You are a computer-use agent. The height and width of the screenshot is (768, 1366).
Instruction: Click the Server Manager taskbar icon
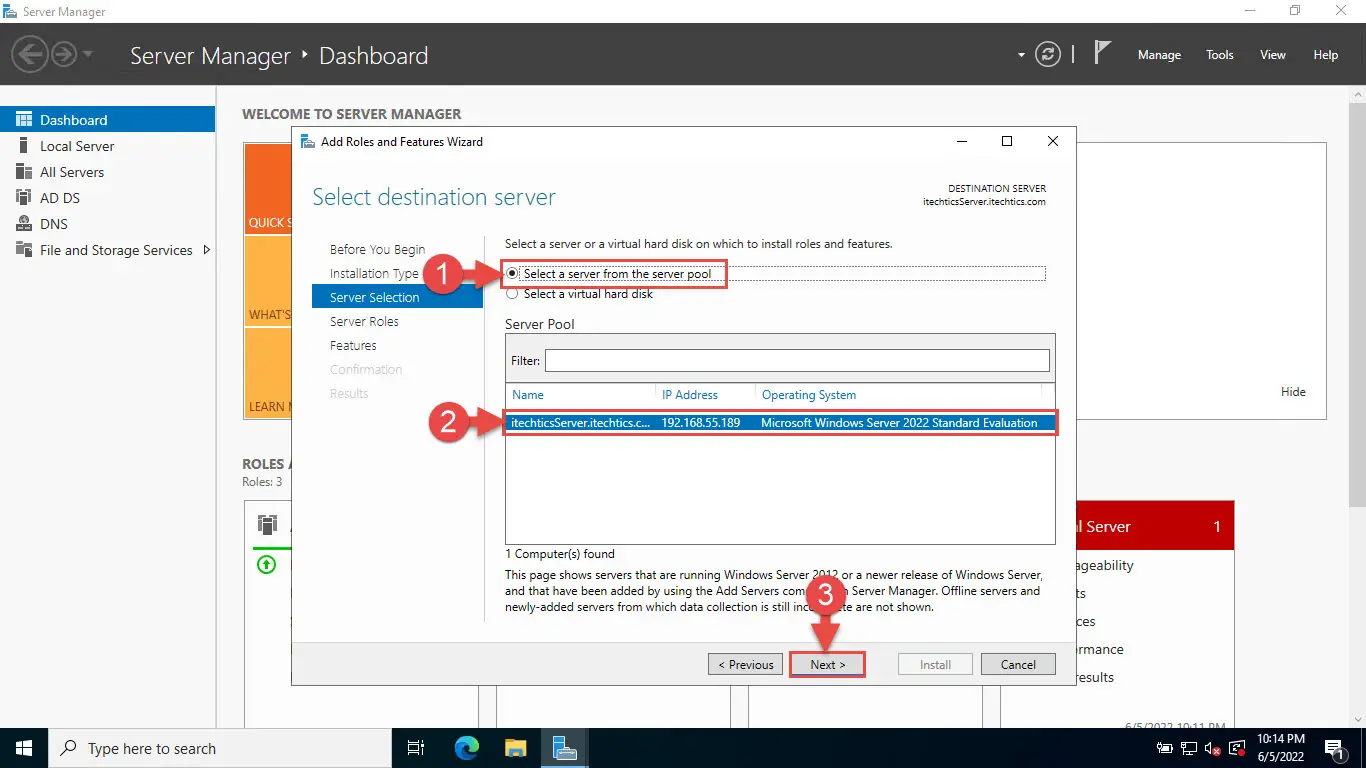tap(564, 748)
